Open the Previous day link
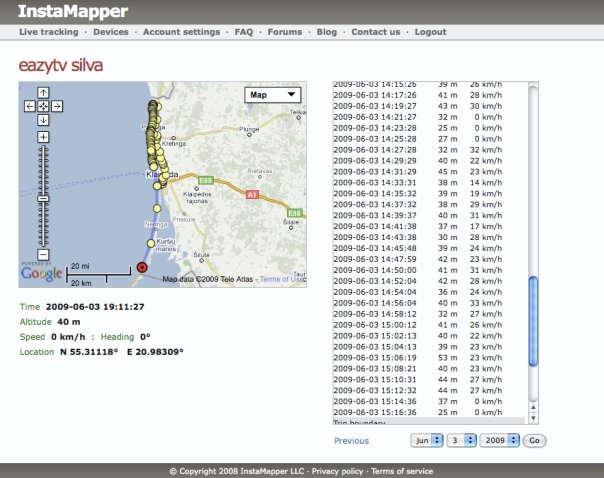604x478 pixels. tap(351, 441)
